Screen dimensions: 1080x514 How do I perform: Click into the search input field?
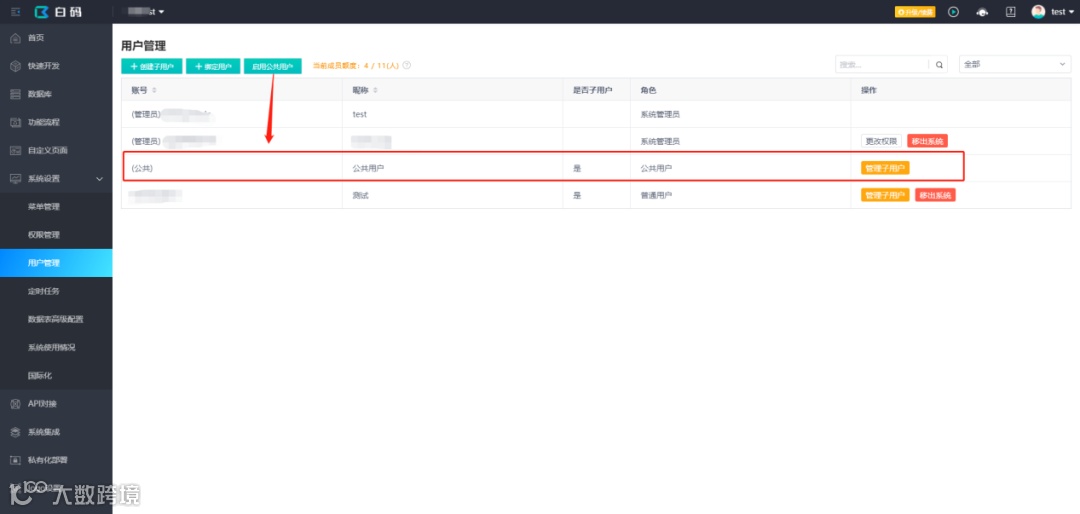pos(882,65)
